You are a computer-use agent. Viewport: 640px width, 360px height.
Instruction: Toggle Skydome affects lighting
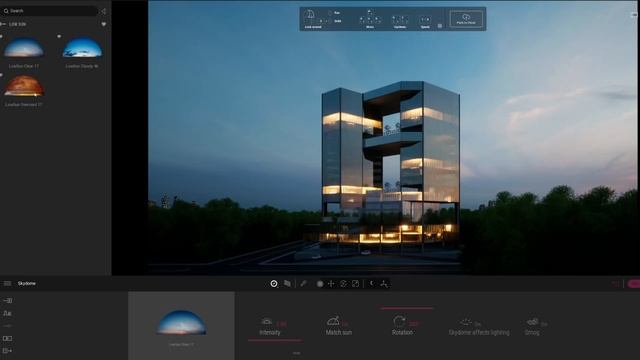click(x=479, y=327)
